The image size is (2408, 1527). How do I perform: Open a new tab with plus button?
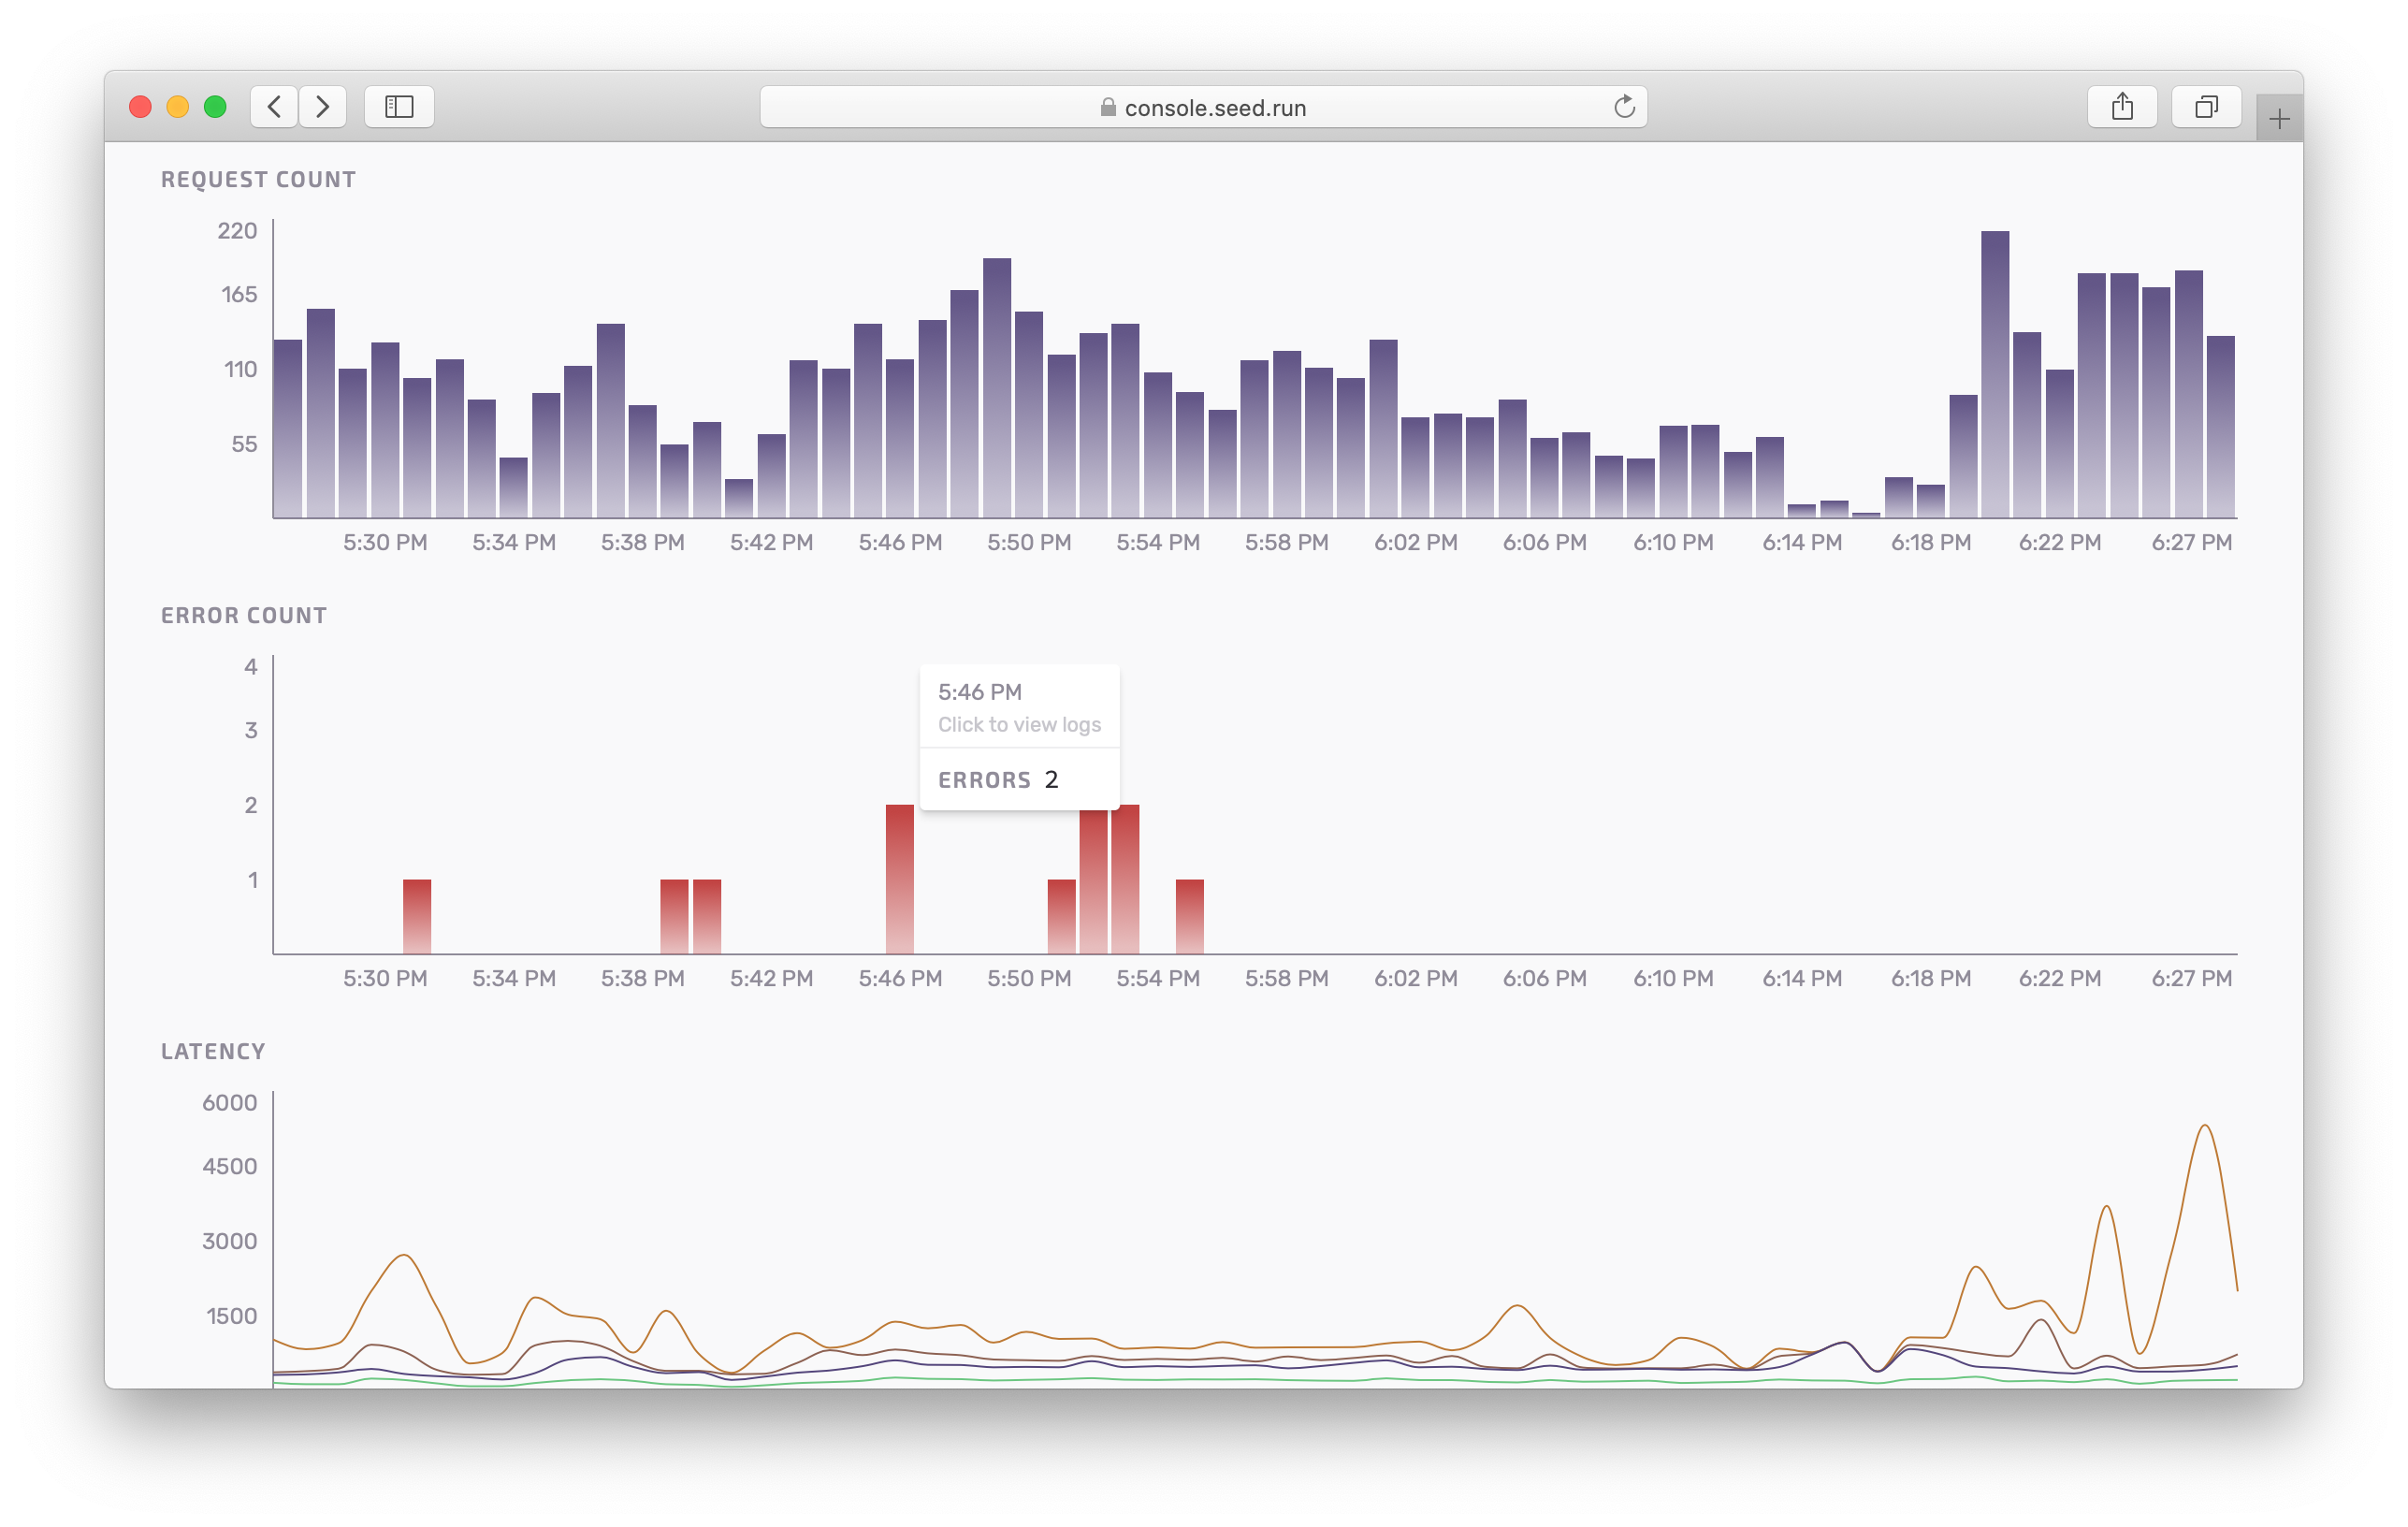[x=2279, y=120]
